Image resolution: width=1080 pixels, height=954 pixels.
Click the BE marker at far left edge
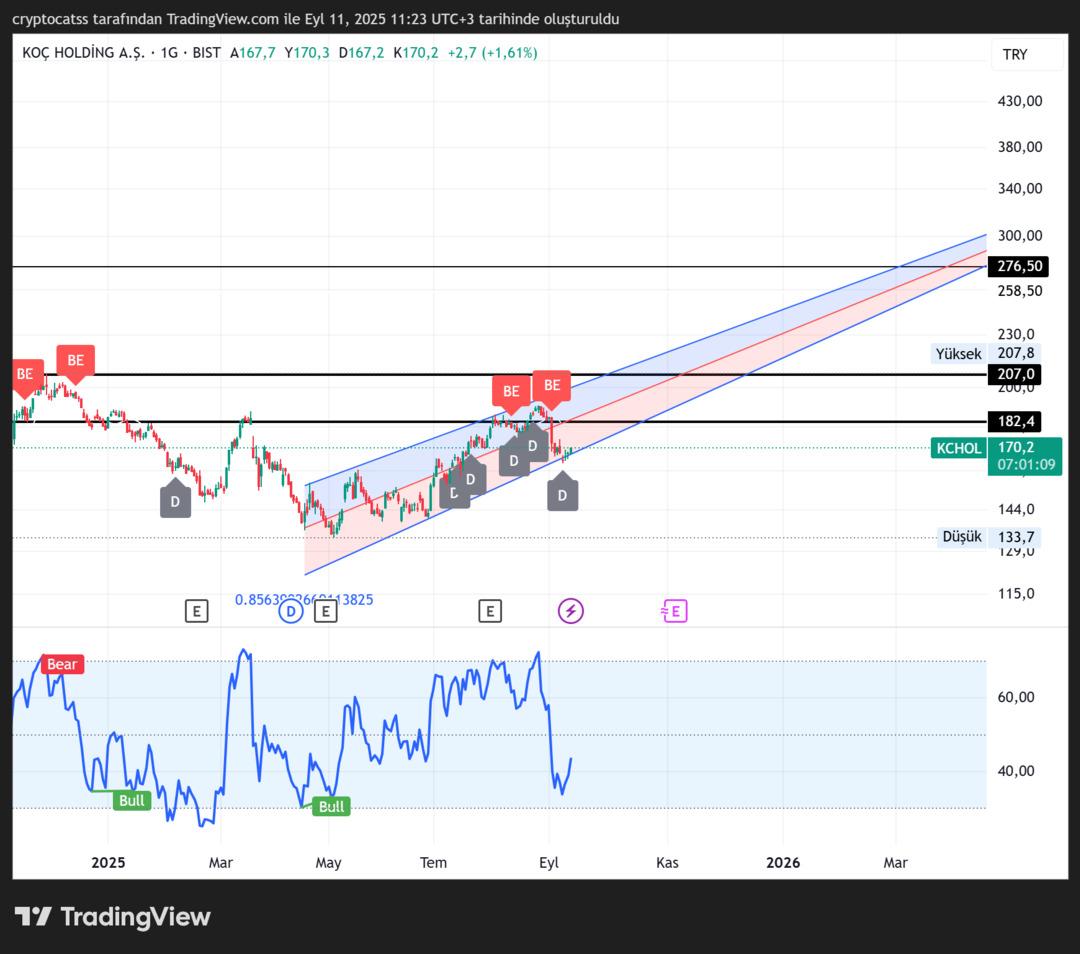pos(25,377)
